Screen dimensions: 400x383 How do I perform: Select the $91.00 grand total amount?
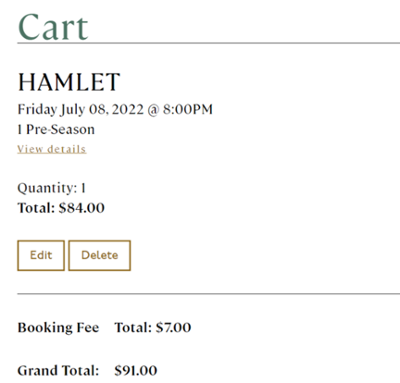[136, 371]
